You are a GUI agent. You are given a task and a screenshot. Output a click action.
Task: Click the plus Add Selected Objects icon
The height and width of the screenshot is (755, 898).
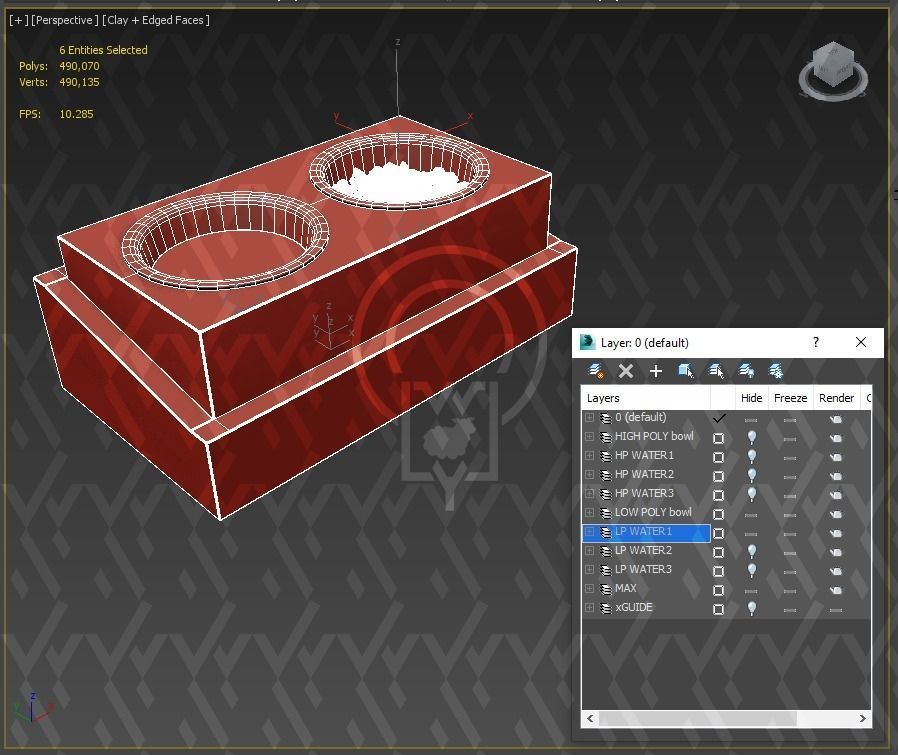656,371
